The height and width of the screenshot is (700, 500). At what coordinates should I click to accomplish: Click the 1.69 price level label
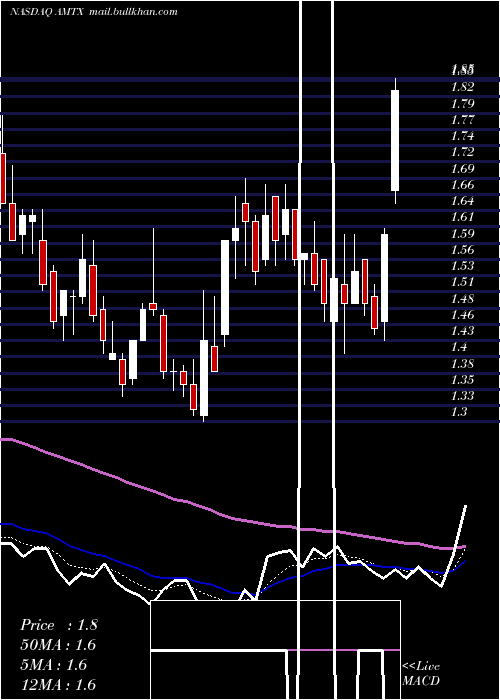(x=462, y=169)
